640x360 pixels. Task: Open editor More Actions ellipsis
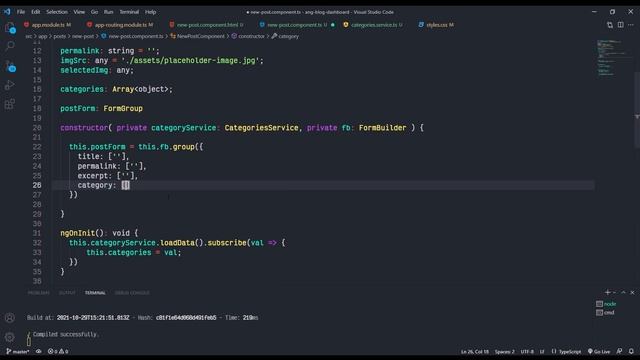click(x=631, y=25)
